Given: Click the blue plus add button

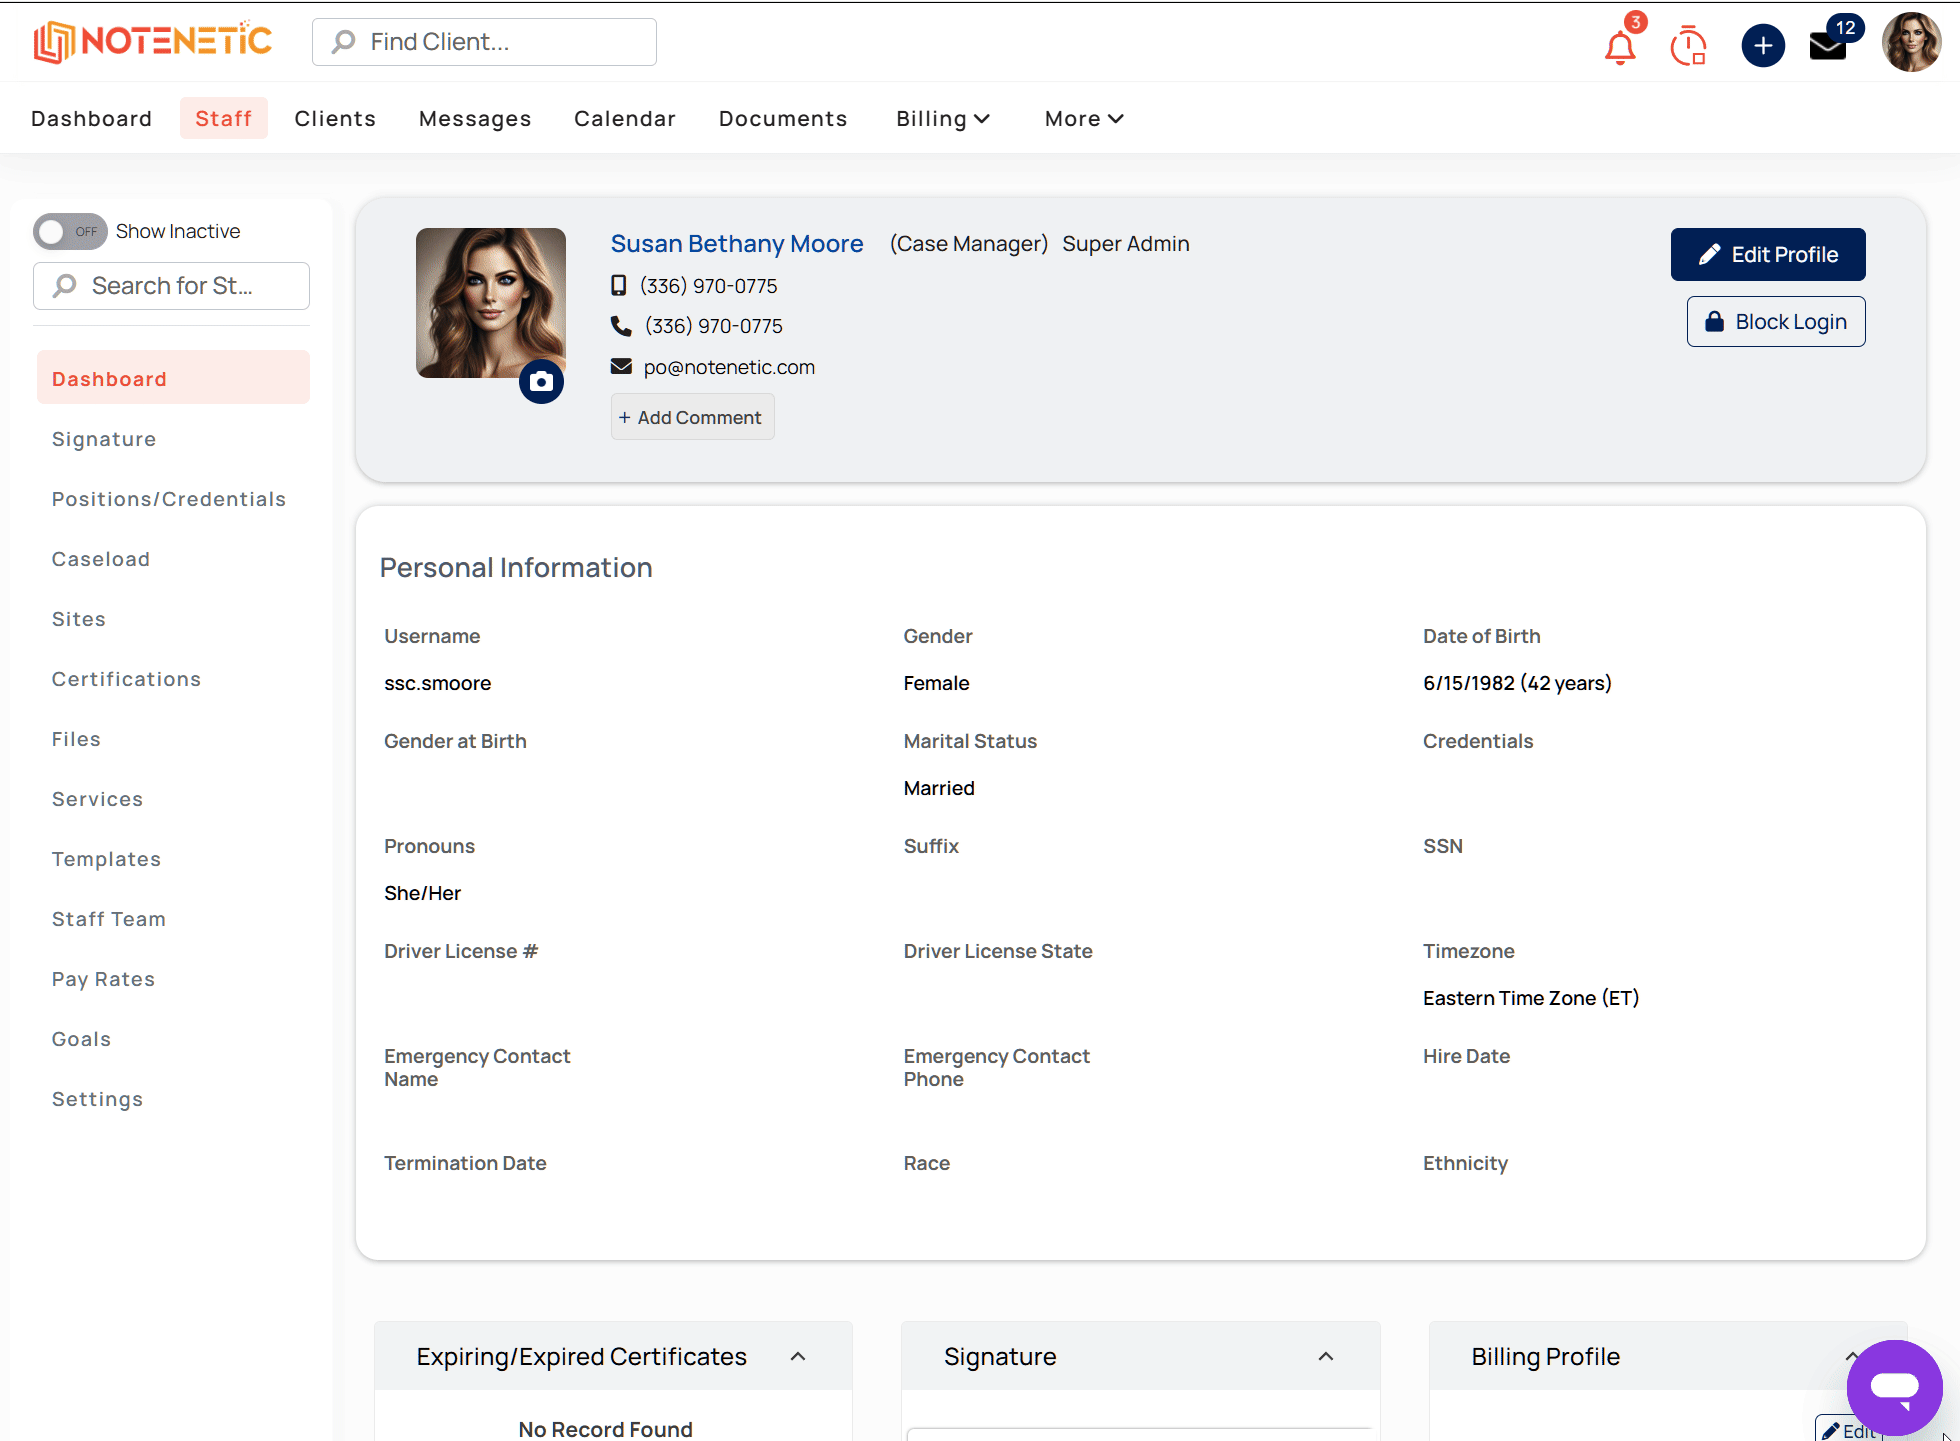Looking at the screenshot, I should (1763, 46).
